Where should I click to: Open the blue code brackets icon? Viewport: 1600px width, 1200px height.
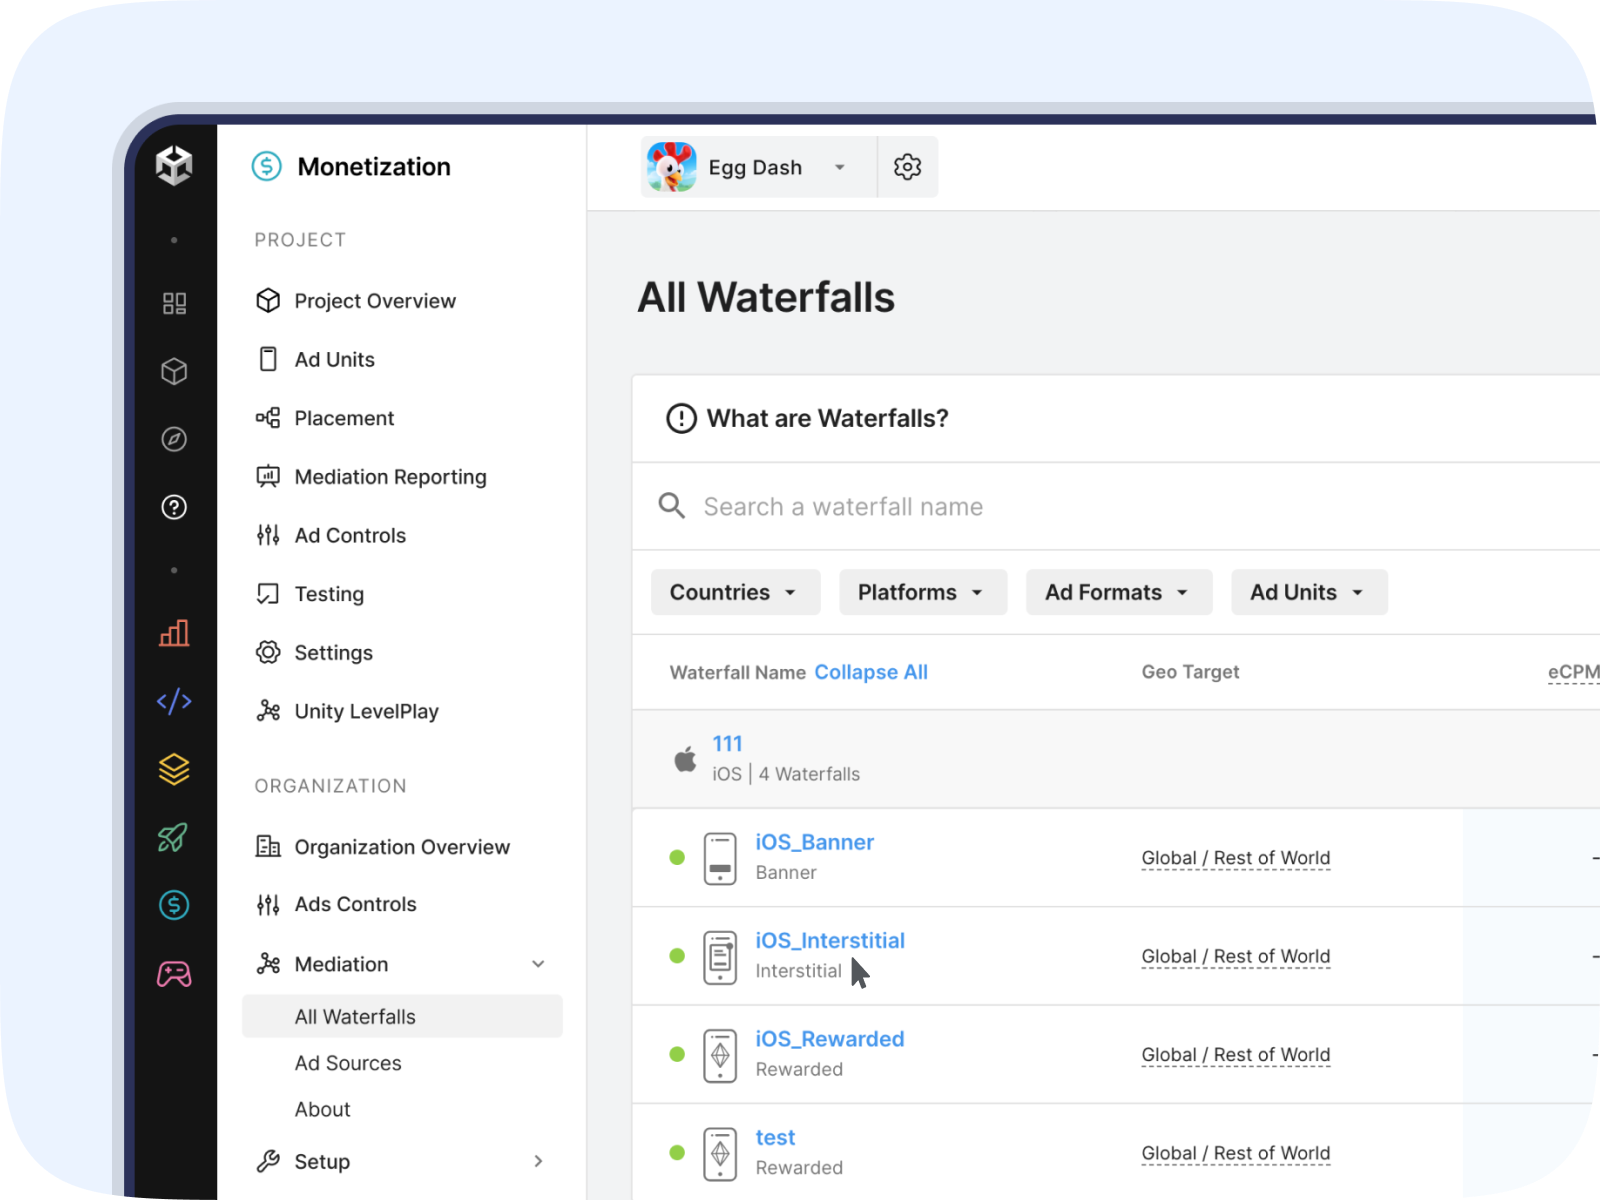pos(174,701)
